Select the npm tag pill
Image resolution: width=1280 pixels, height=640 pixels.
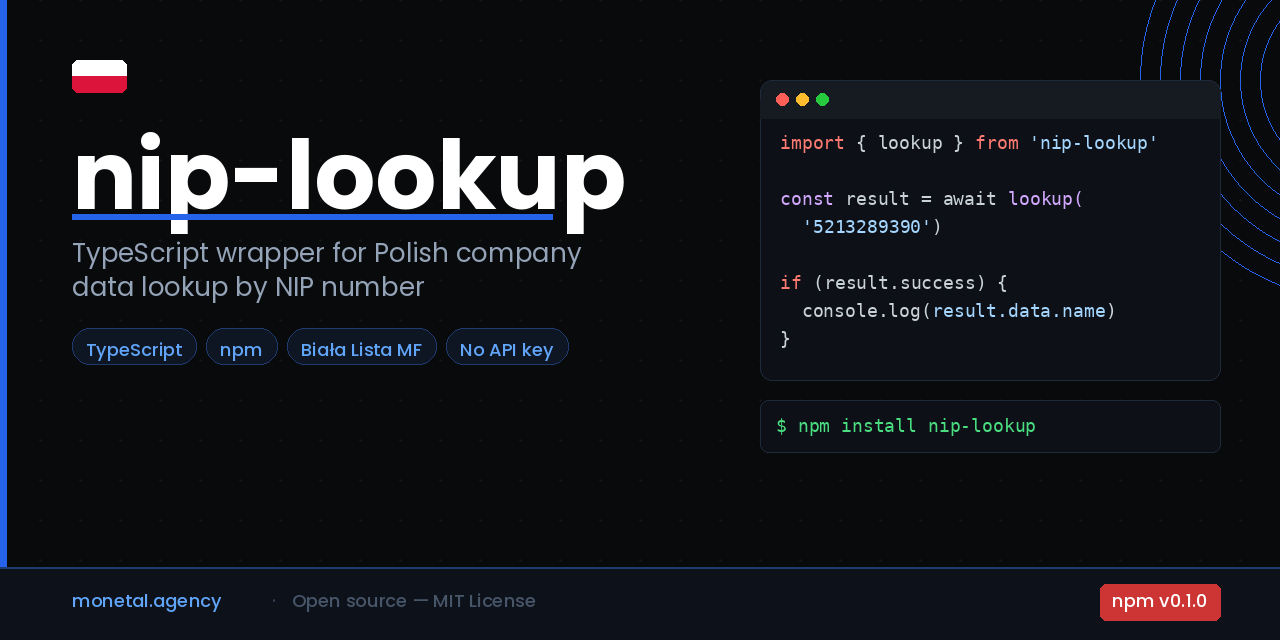point(241,347)
